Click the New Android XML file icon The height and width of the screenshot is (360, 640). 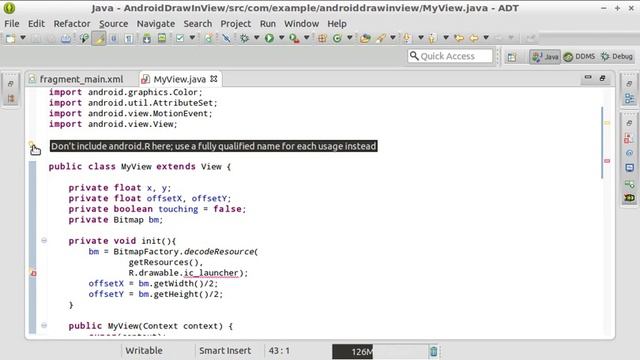click(x=209, y=38)
